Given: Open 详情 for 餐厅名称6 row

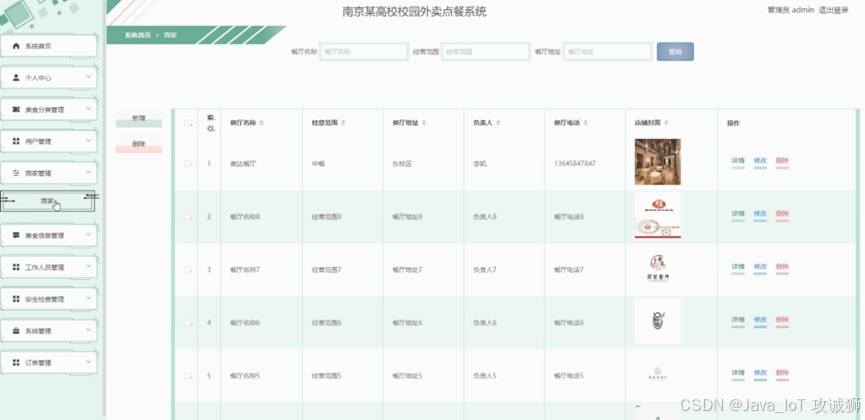Looking at the screenshot, I should (x=738, y=320).
